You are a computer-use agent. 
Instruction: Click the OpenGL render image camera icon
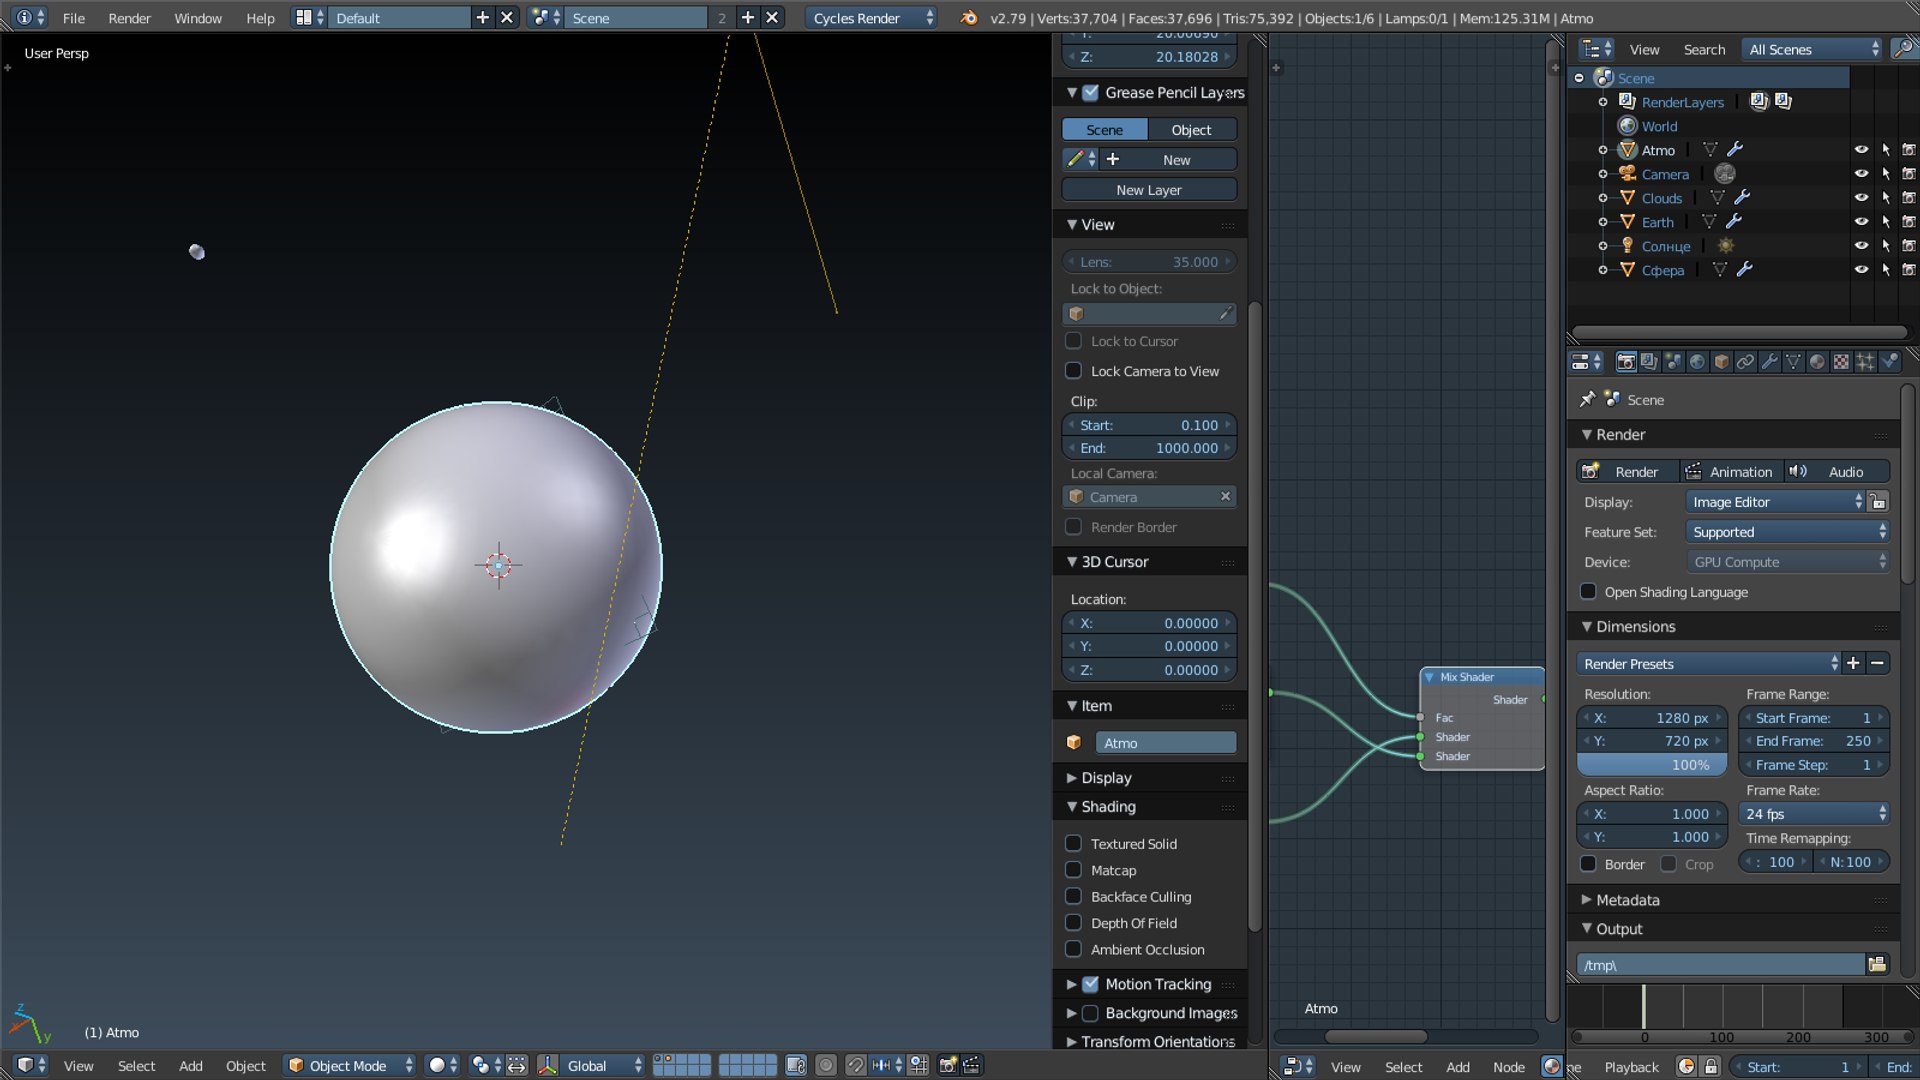click(x=948, y=1066)
